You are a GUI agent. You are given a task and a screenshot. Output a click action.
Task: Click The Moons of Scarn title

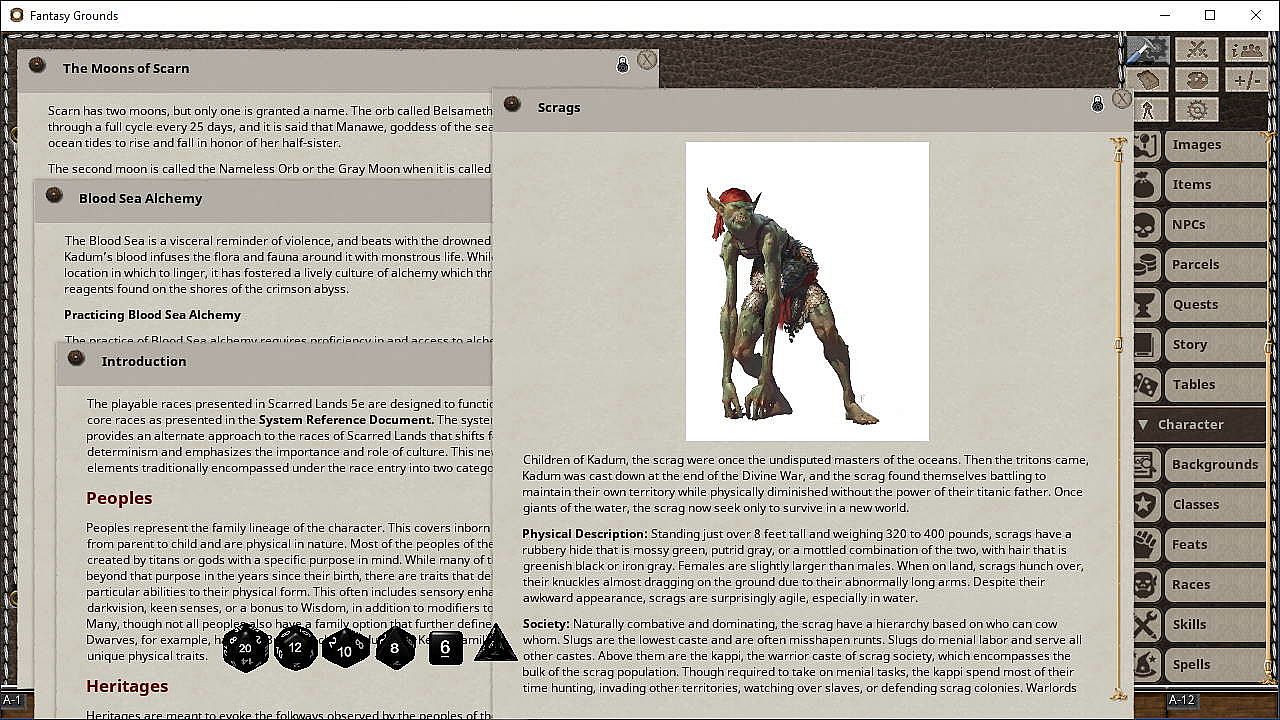126,69
